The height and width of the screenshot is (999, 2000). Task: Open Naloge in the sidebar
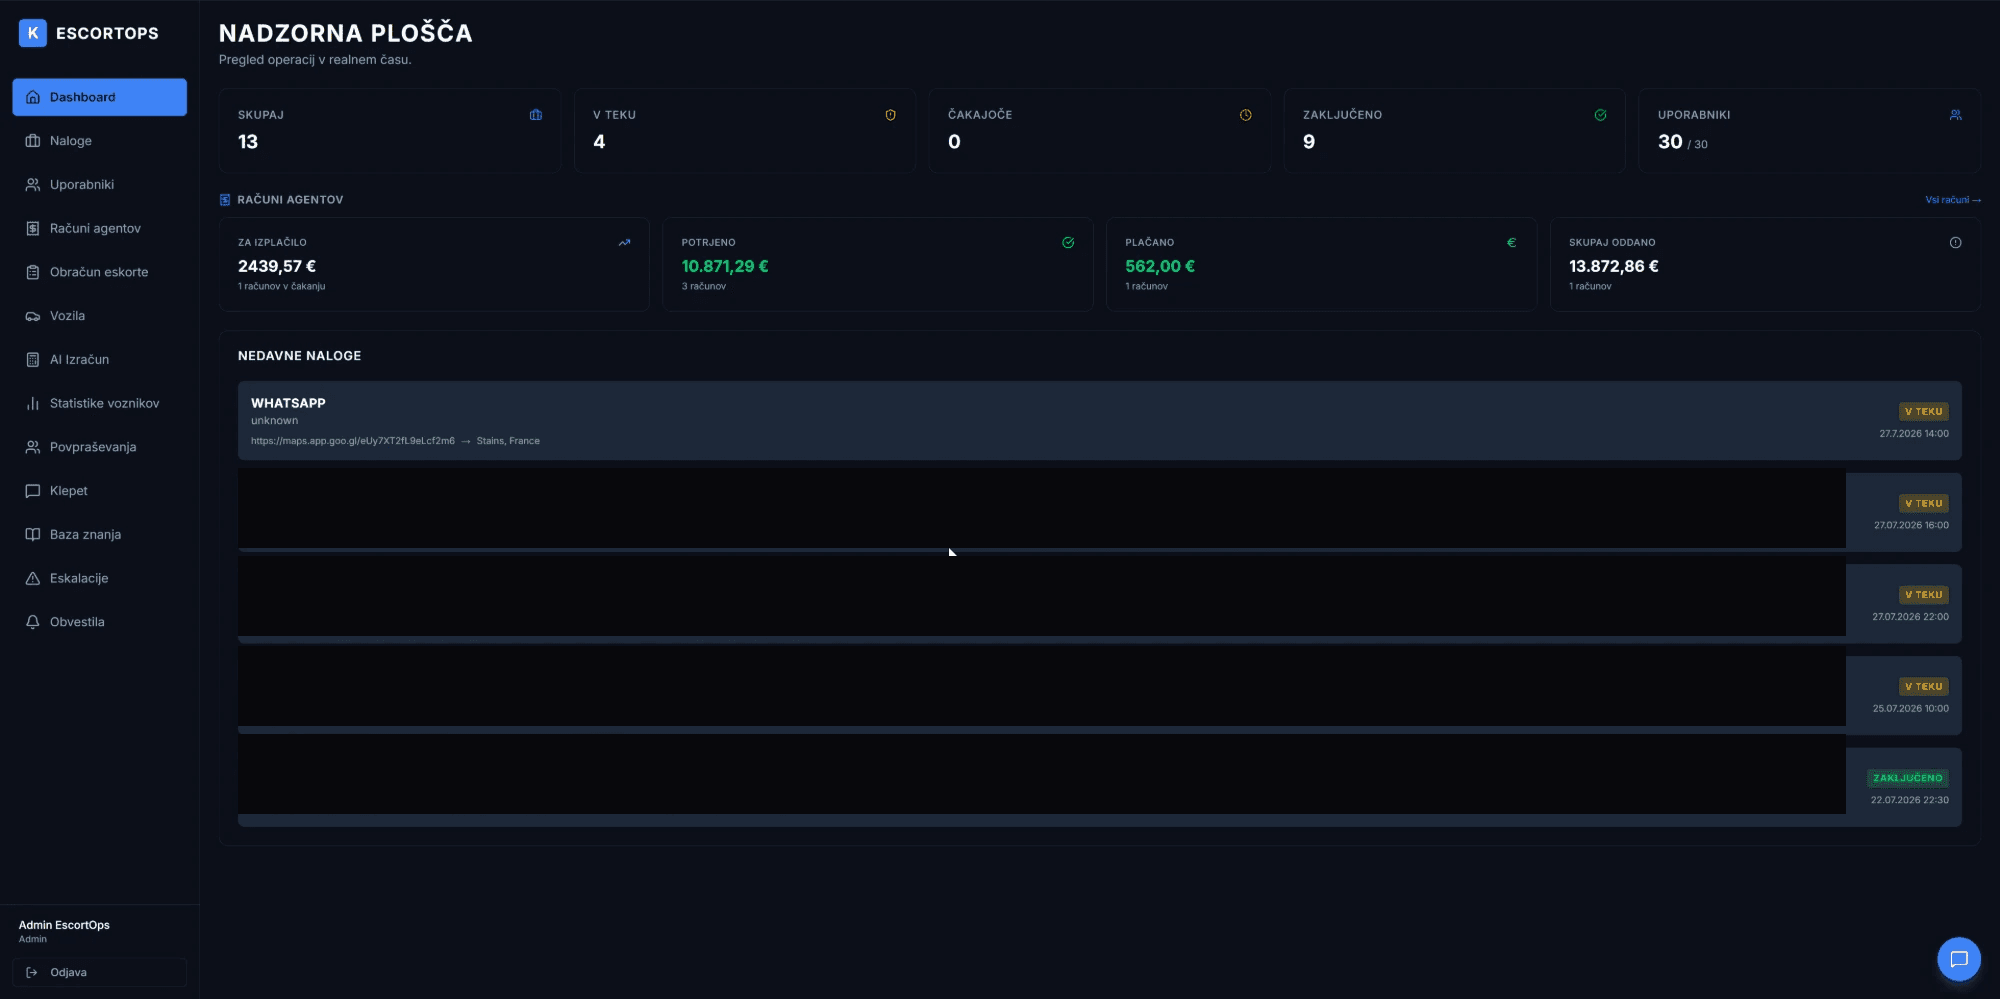99,141
